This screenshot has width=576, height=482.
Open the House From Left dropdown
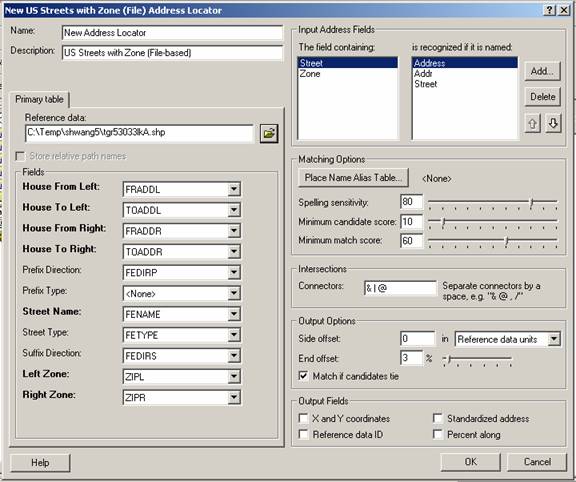(x=234, y=189)
